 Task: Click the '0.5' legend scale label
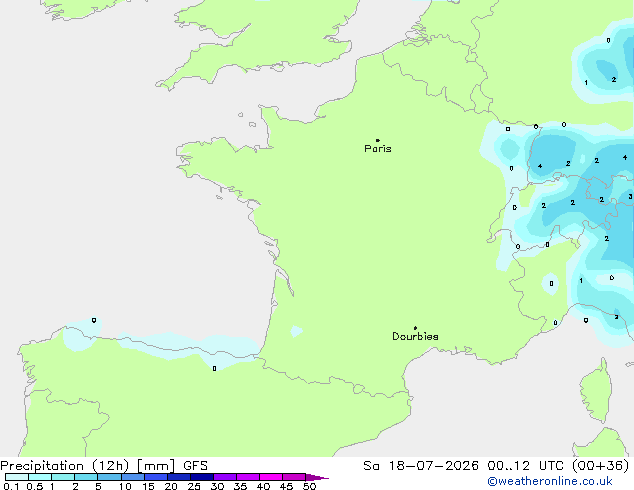tap(35, 486)
